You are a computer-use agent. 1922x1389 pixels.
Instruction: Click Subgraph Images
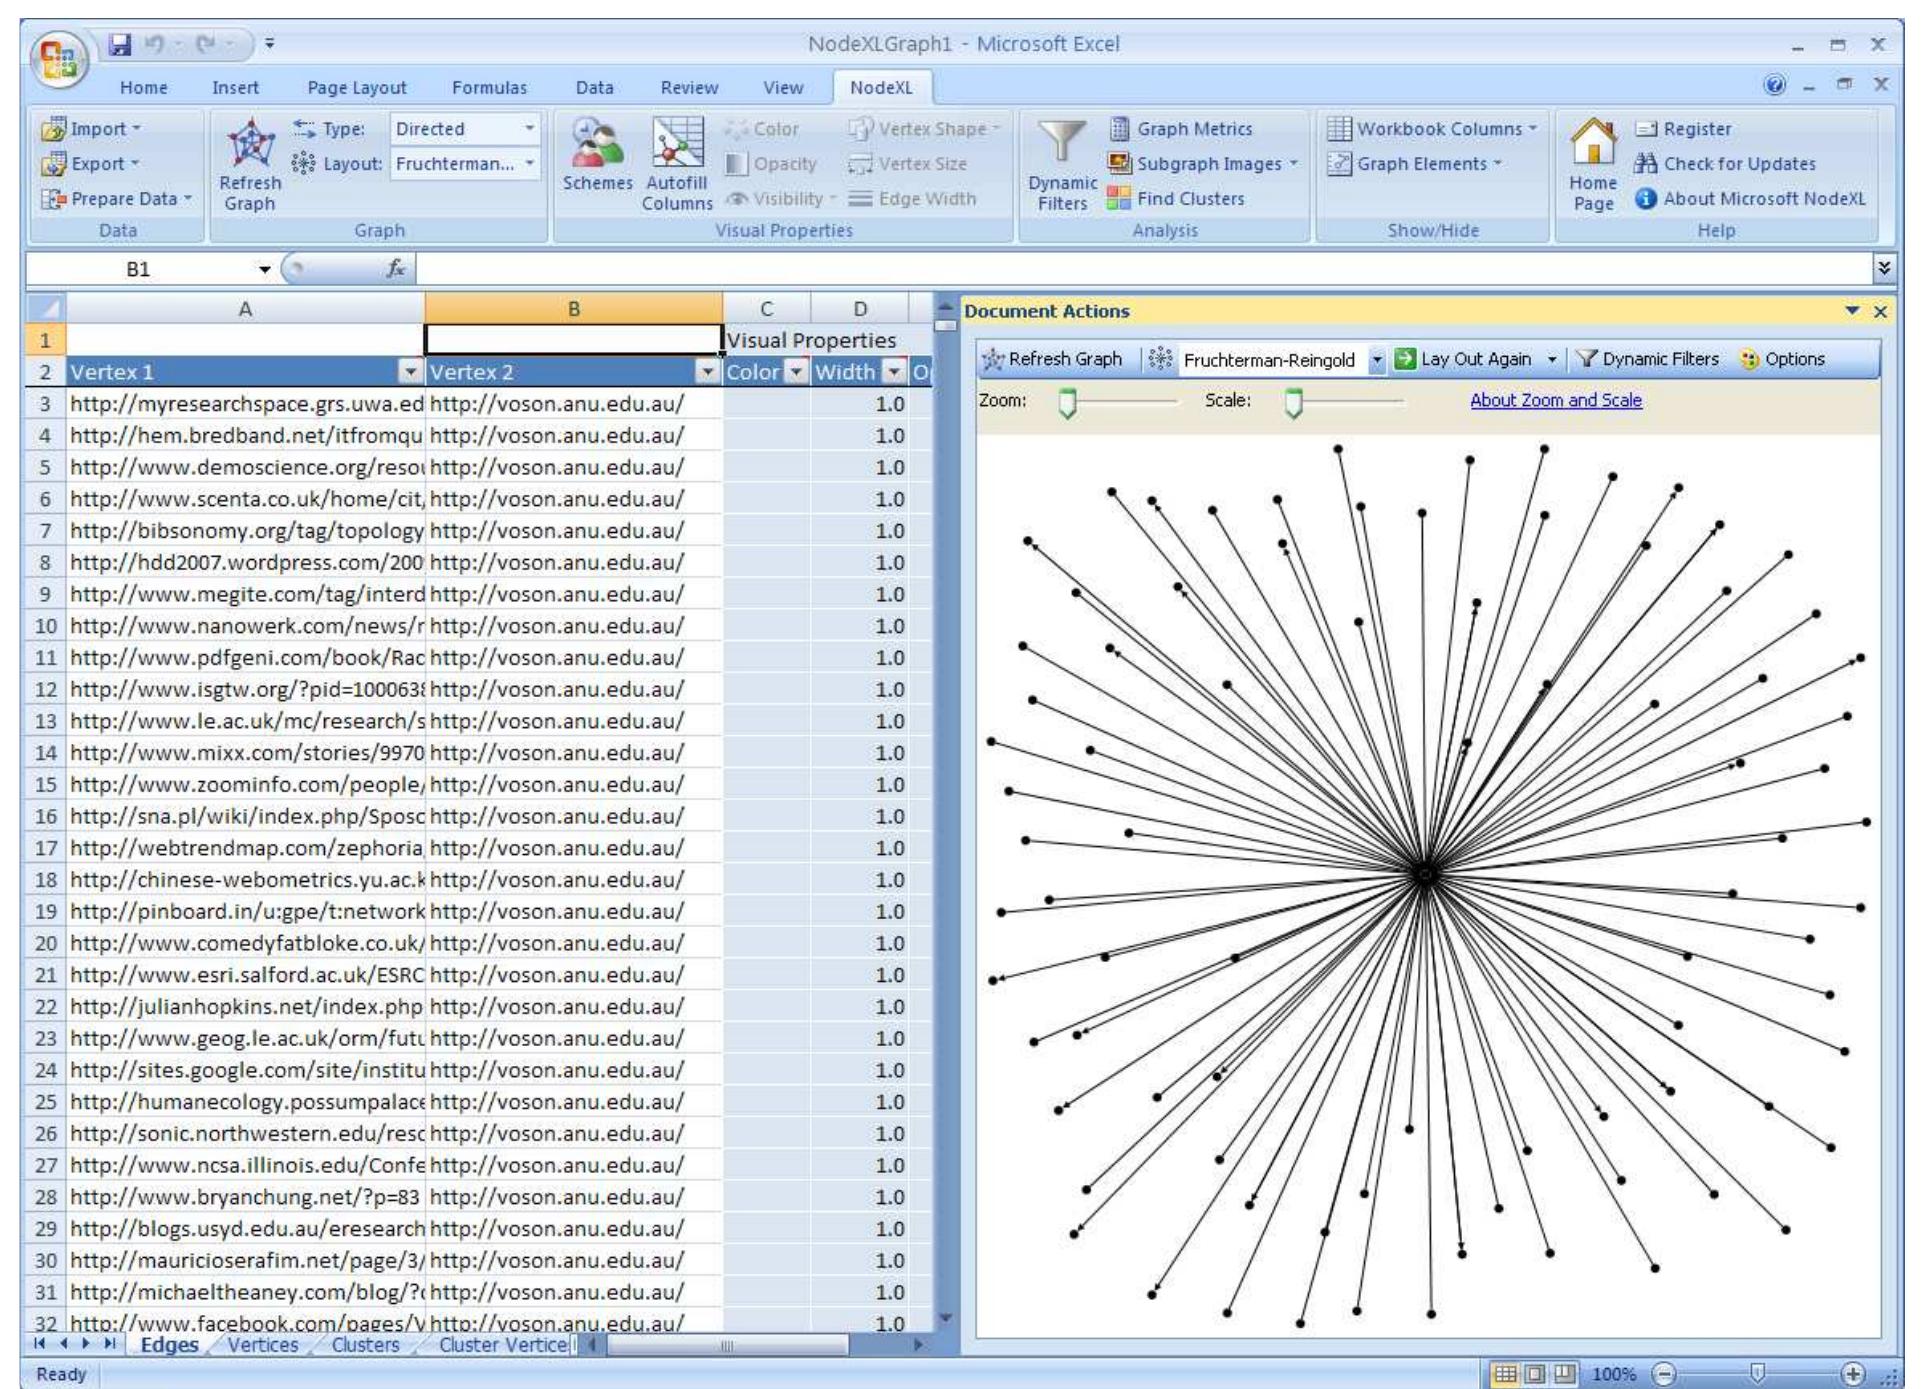[1202, 163]
